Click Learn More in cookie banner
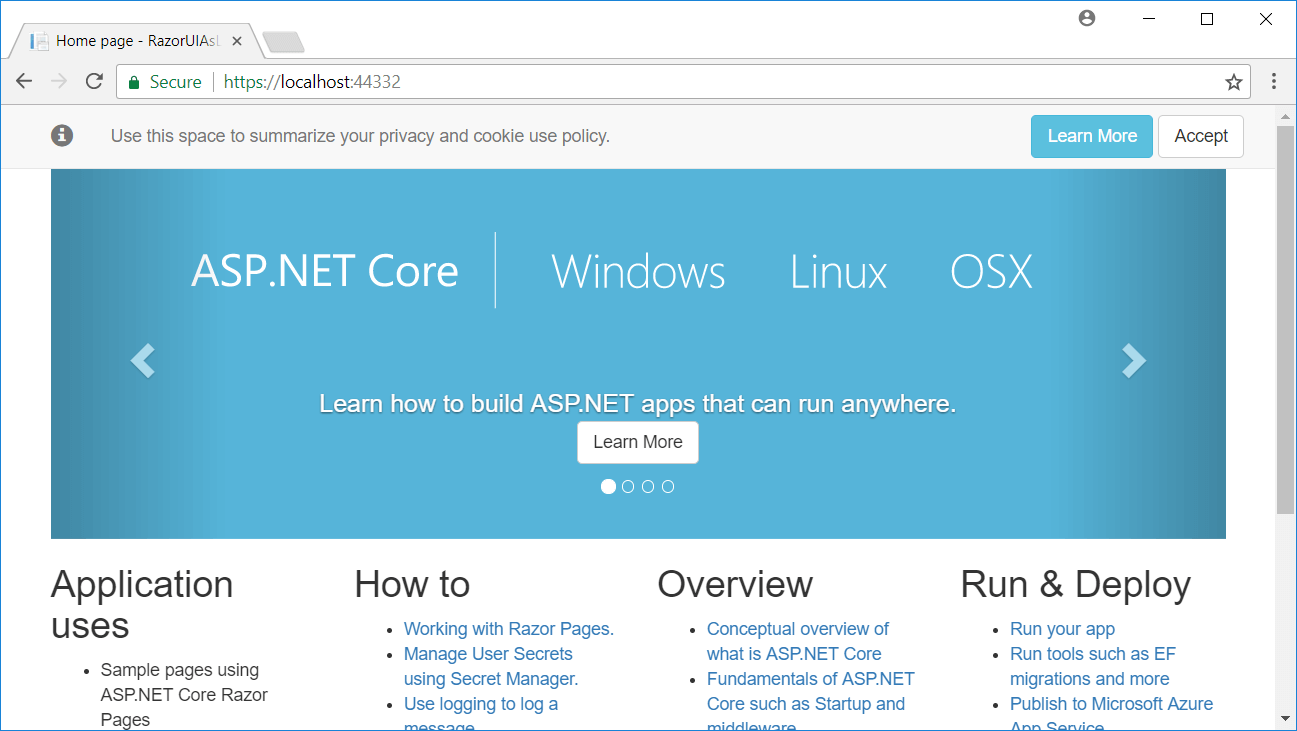Viewport: 1297px width, 731px height. (1092, 136)
